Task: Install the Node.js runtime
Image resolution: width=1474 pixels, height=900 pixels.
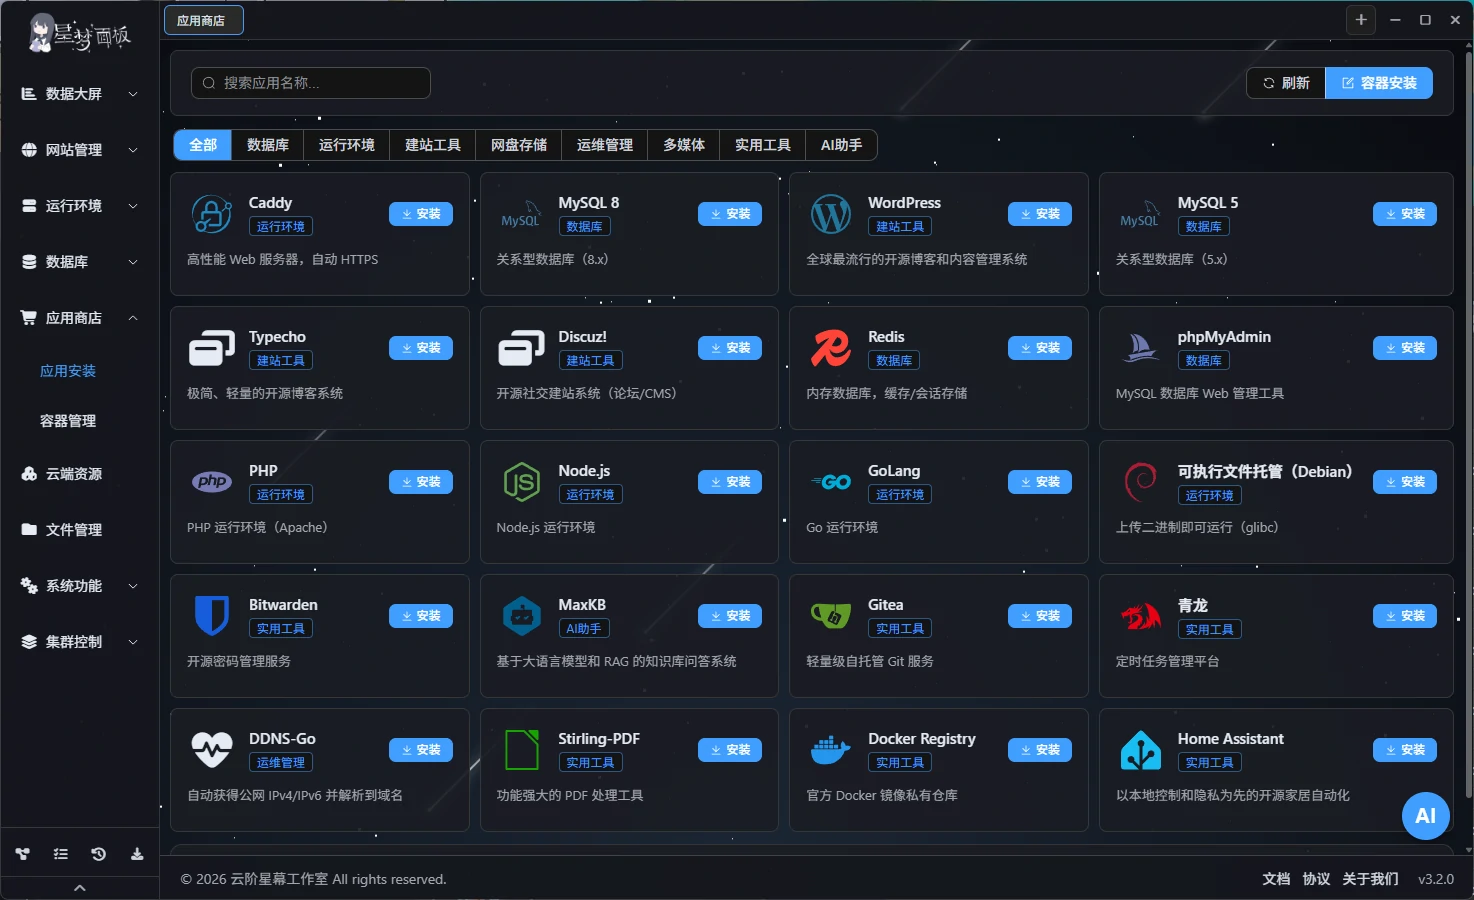Action: tap(730, 482)
